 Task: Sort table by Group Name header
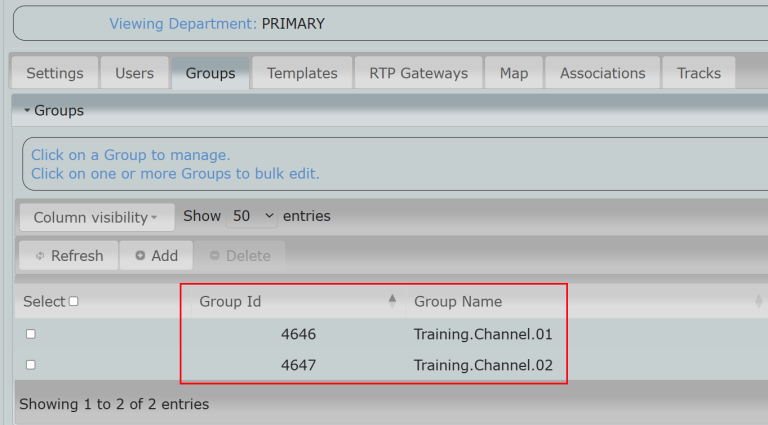[458, 301]
